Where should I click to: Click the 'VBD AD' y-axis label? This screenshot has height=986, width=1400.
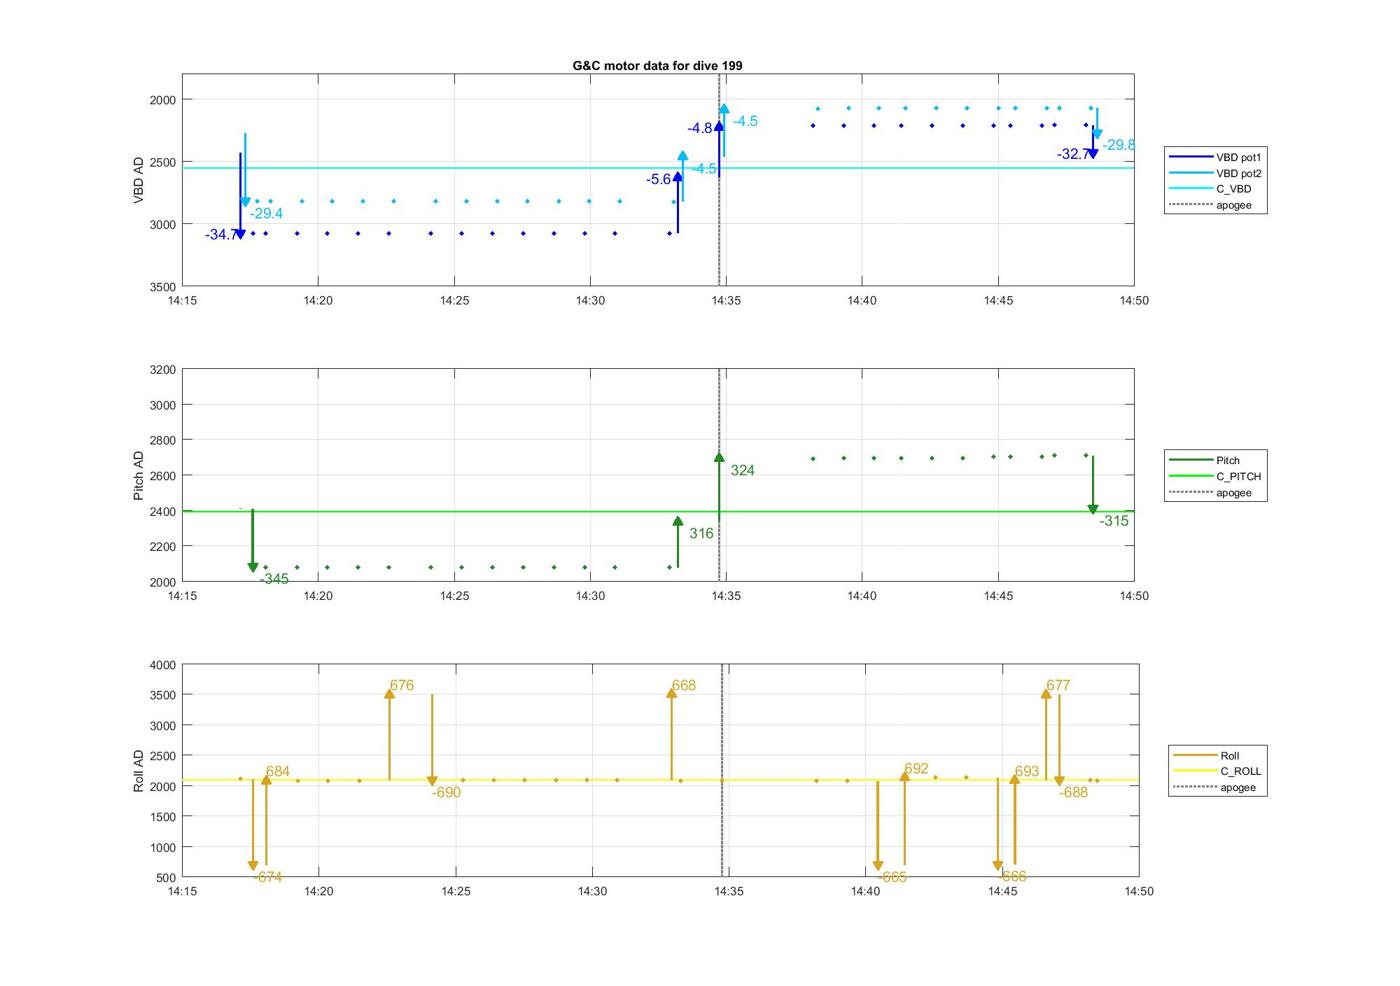tap(139, 180)
